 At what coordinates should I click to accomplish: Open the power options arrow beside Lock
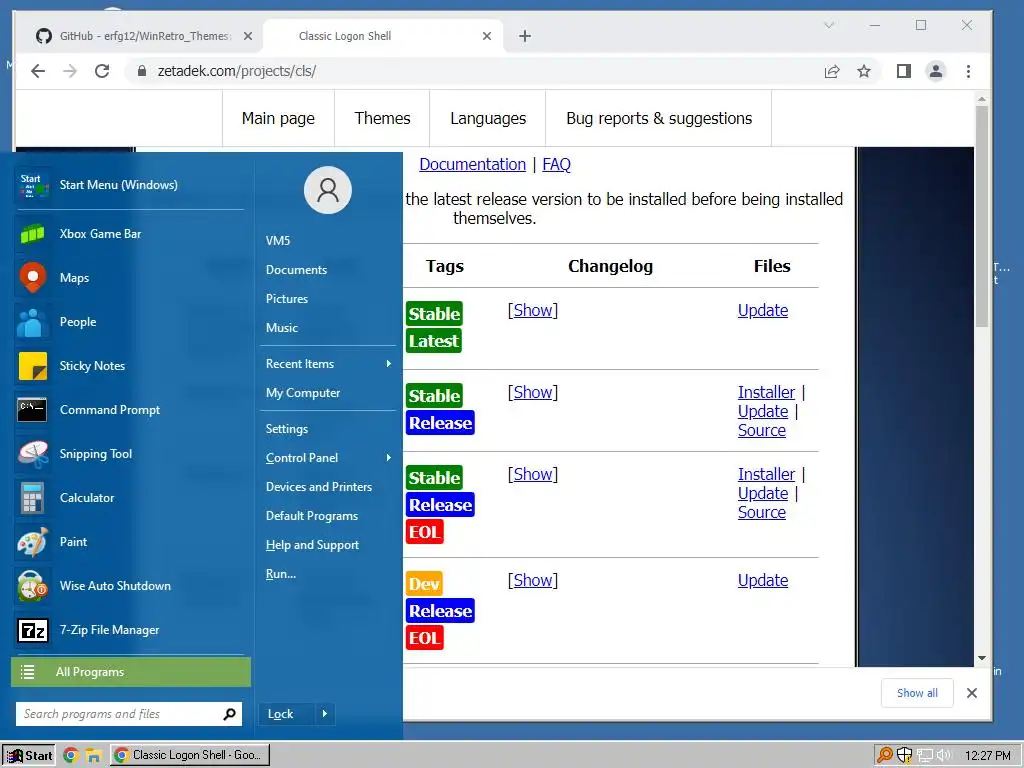tap(325, 714)
